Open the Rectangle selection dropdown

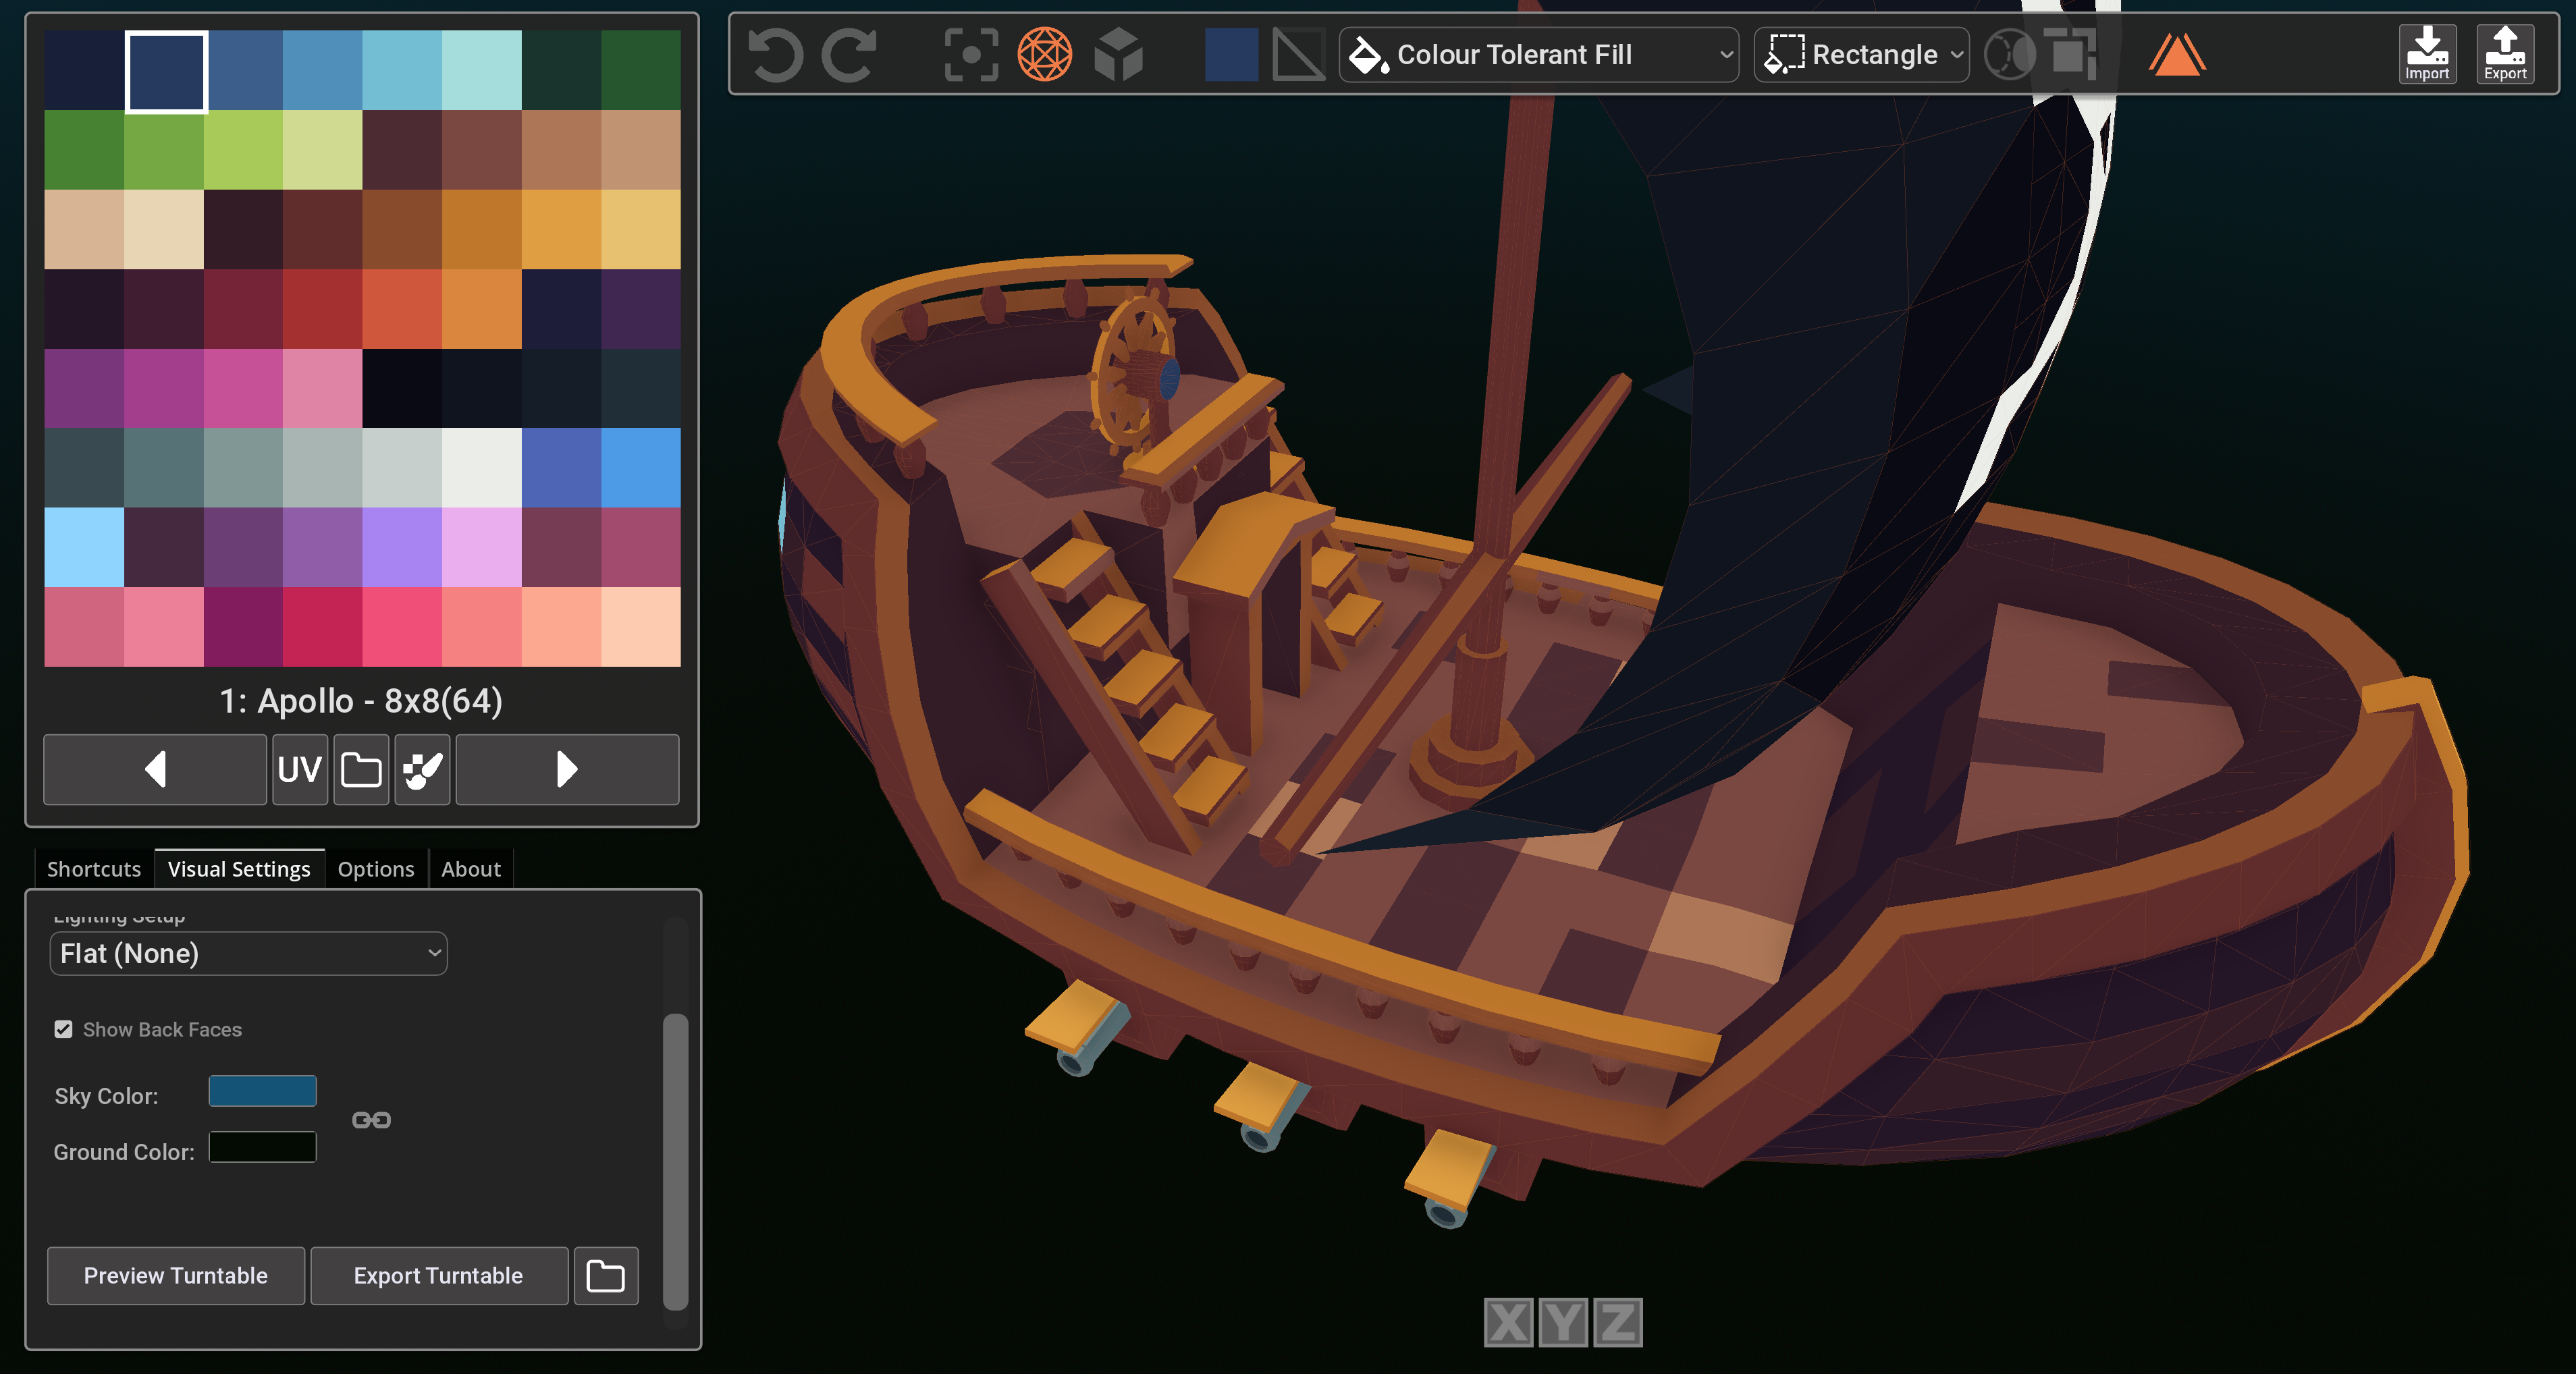point(1861,54)
